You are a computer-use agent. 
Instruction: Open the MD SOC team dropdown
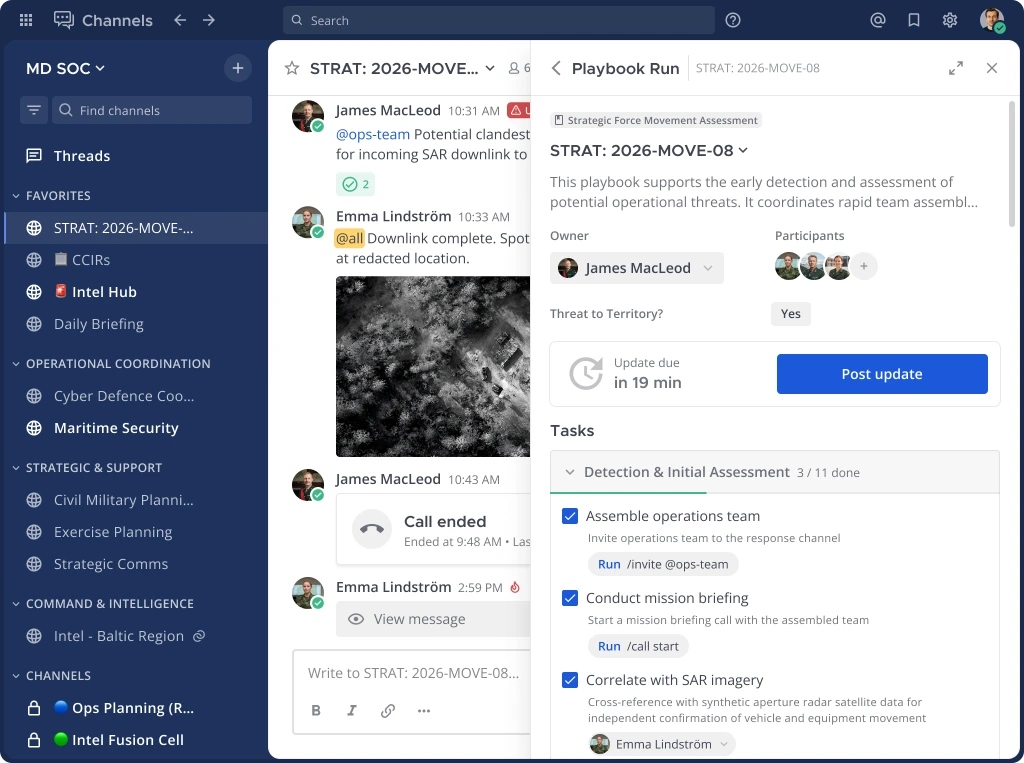pyautogui.click(x=65, y=68)
